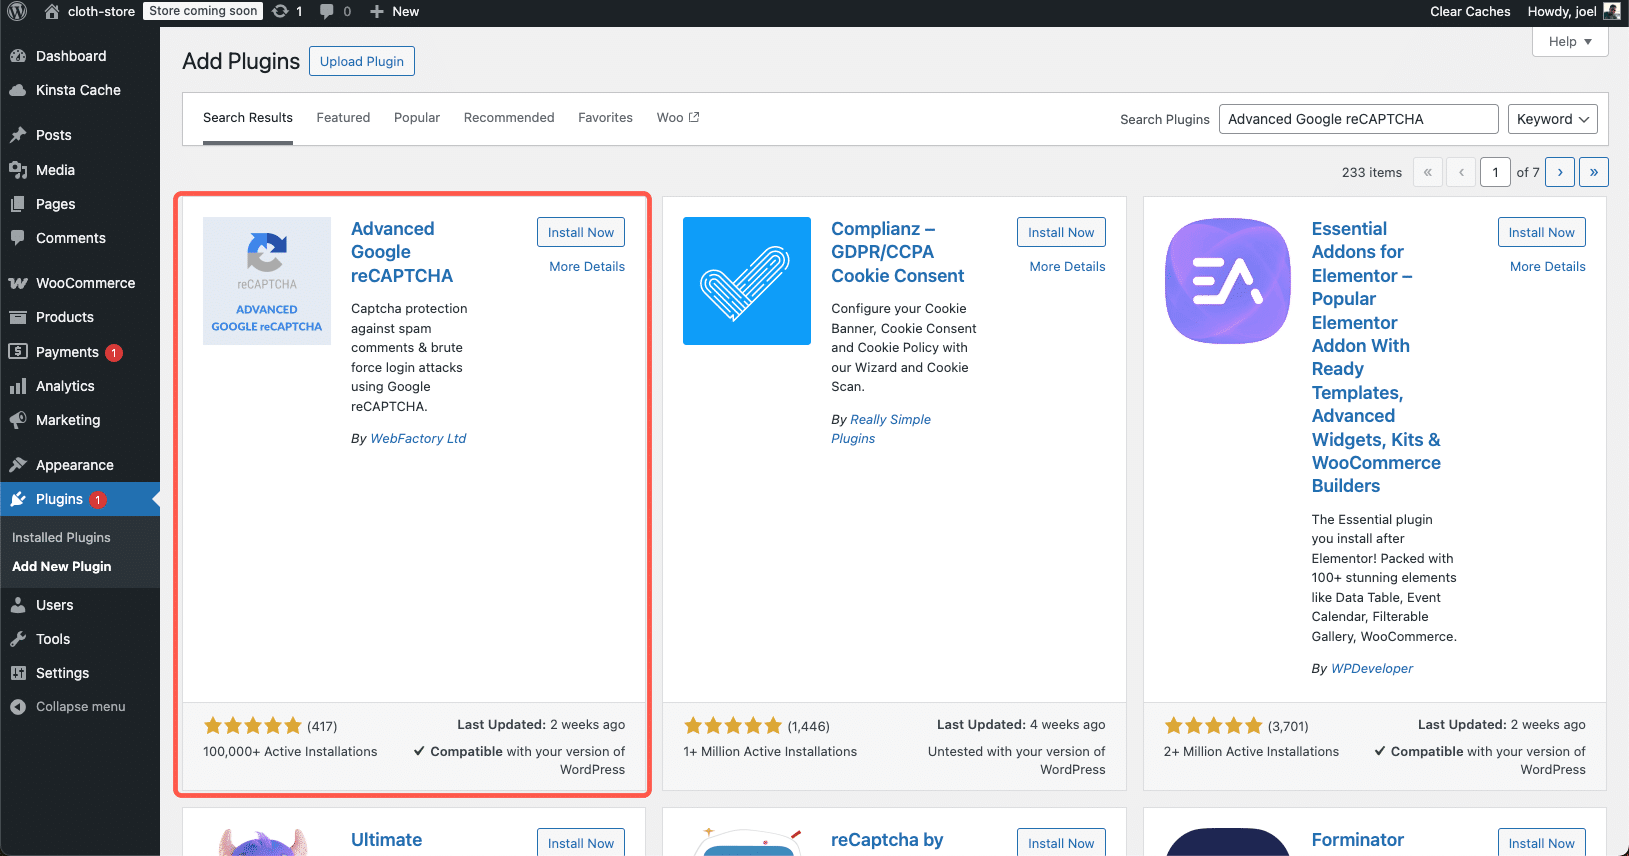The width and height of the screenshot is (1629, 856).
Task: Click the Dashboard gauge icon in sidebar
Action: coord(18,56)
